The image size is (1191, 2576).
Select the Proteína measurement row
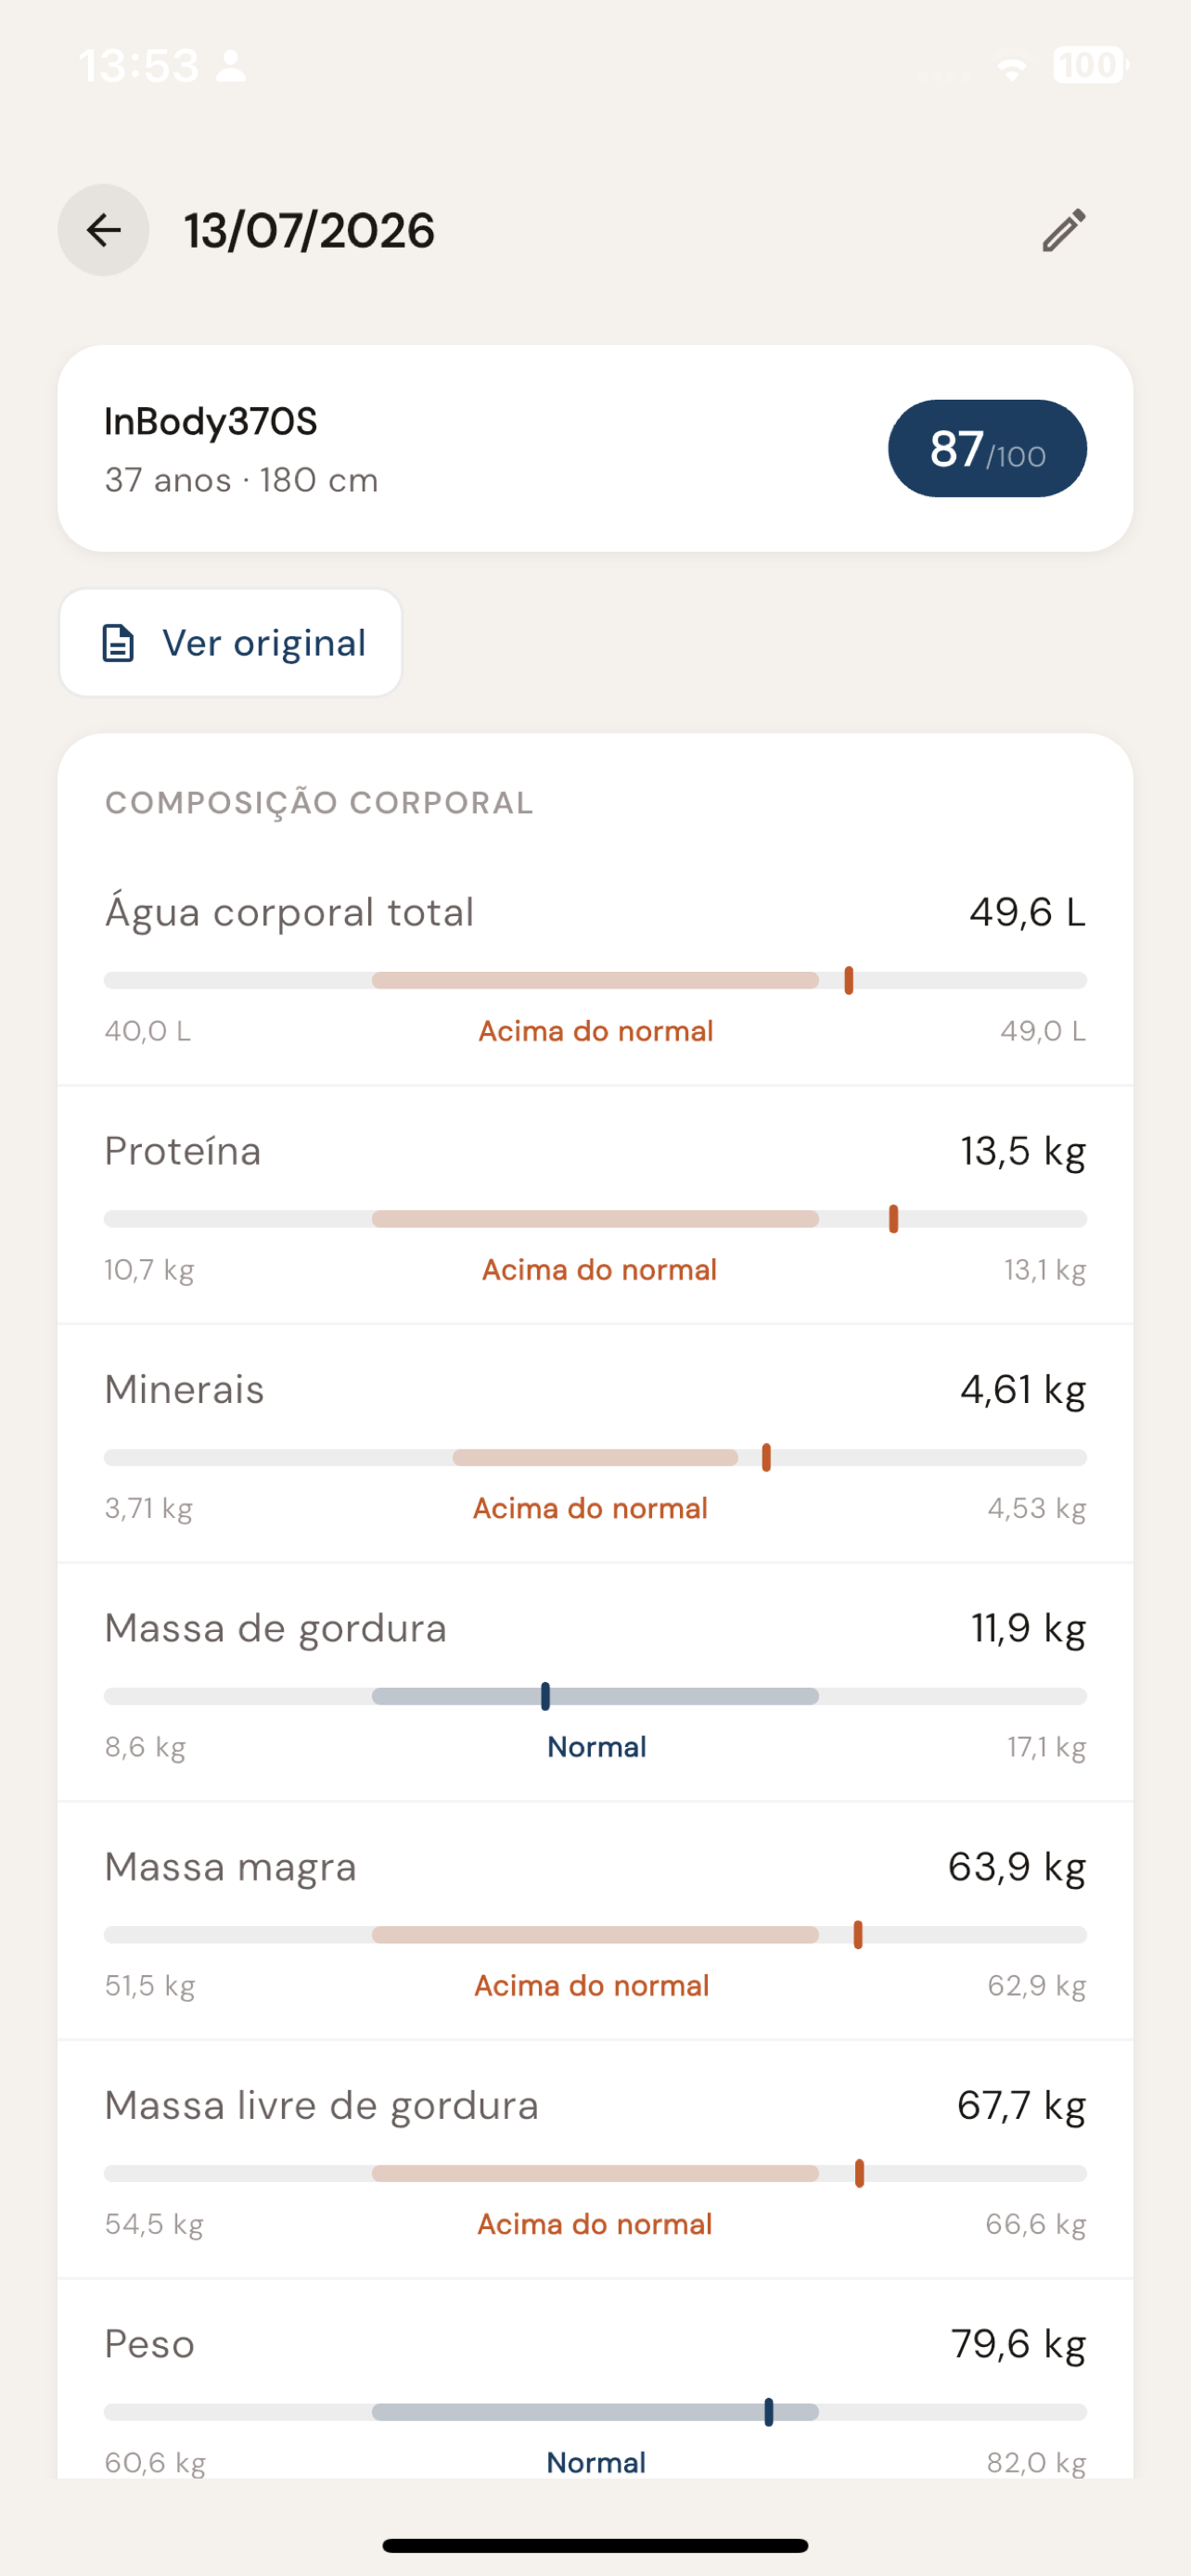[595, 1205]
